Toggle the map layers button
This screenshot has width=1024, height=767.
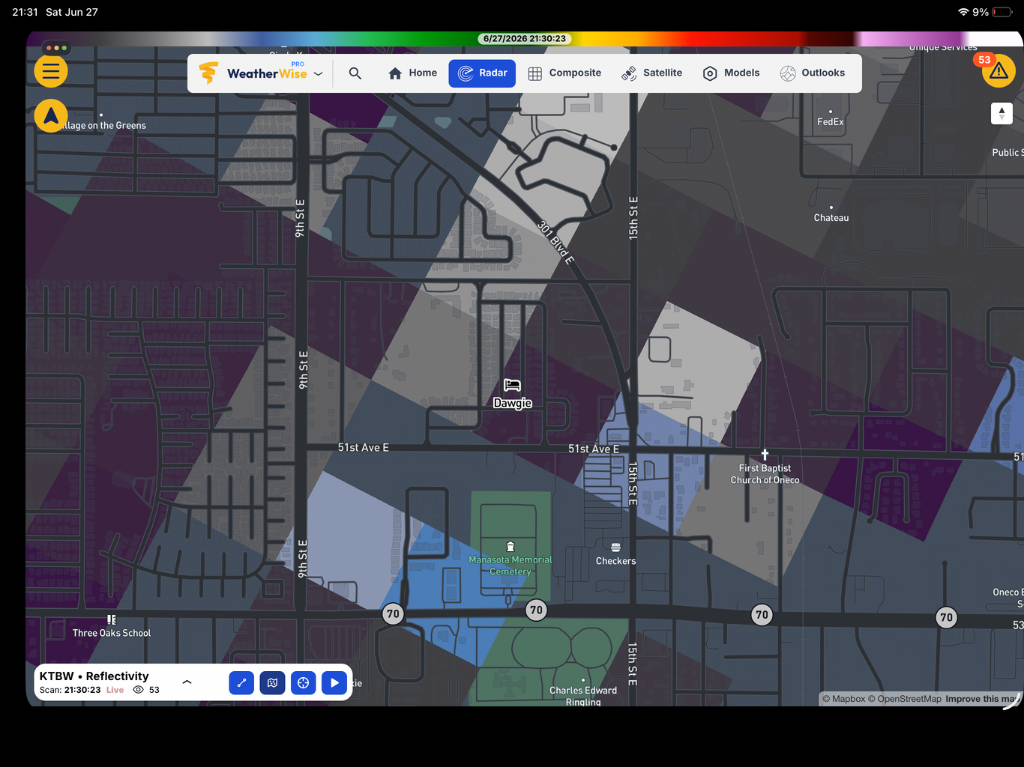click(272, 683)
